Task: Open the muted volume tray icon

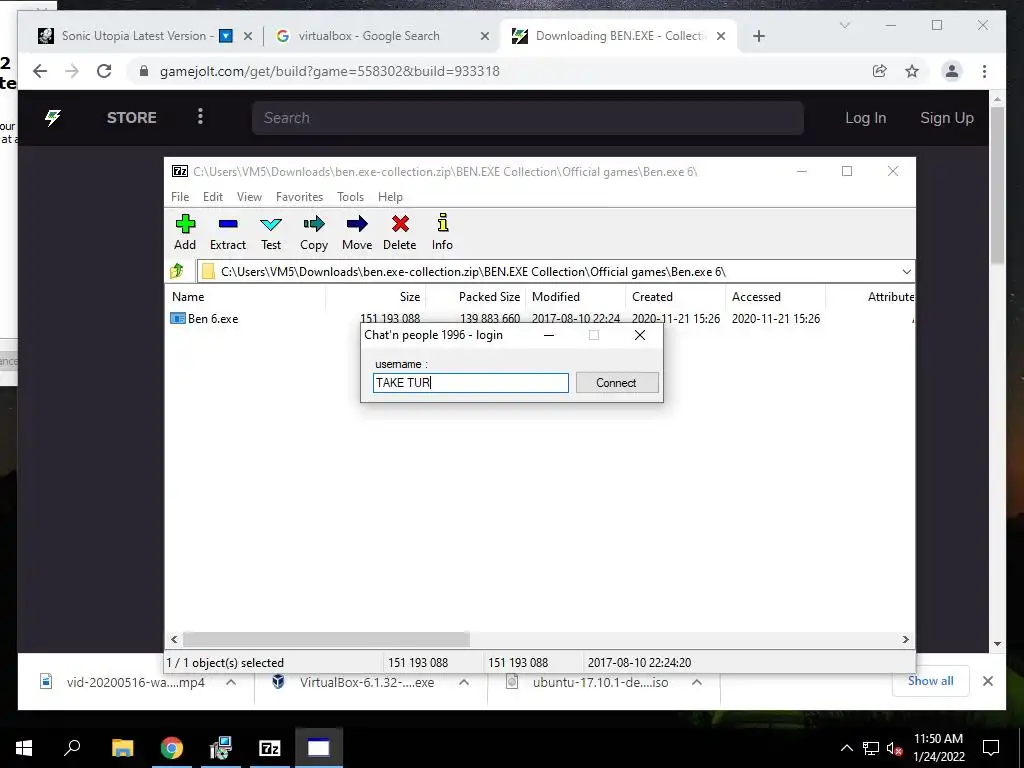Action: click(x=895, y=748)
